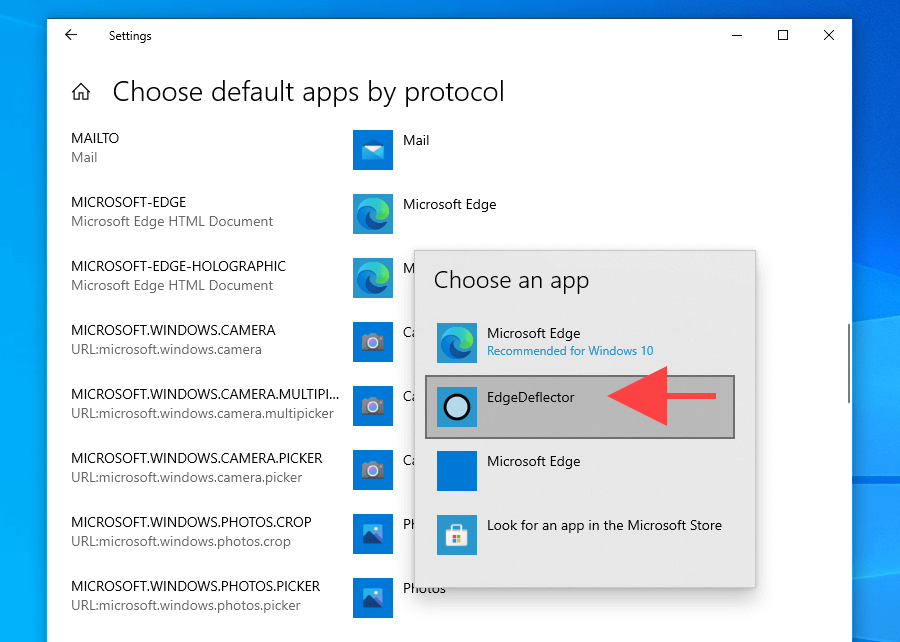
Task: Click Photos icon for PHOTOS.PICKER protocol
Action: tap(373, 598)
